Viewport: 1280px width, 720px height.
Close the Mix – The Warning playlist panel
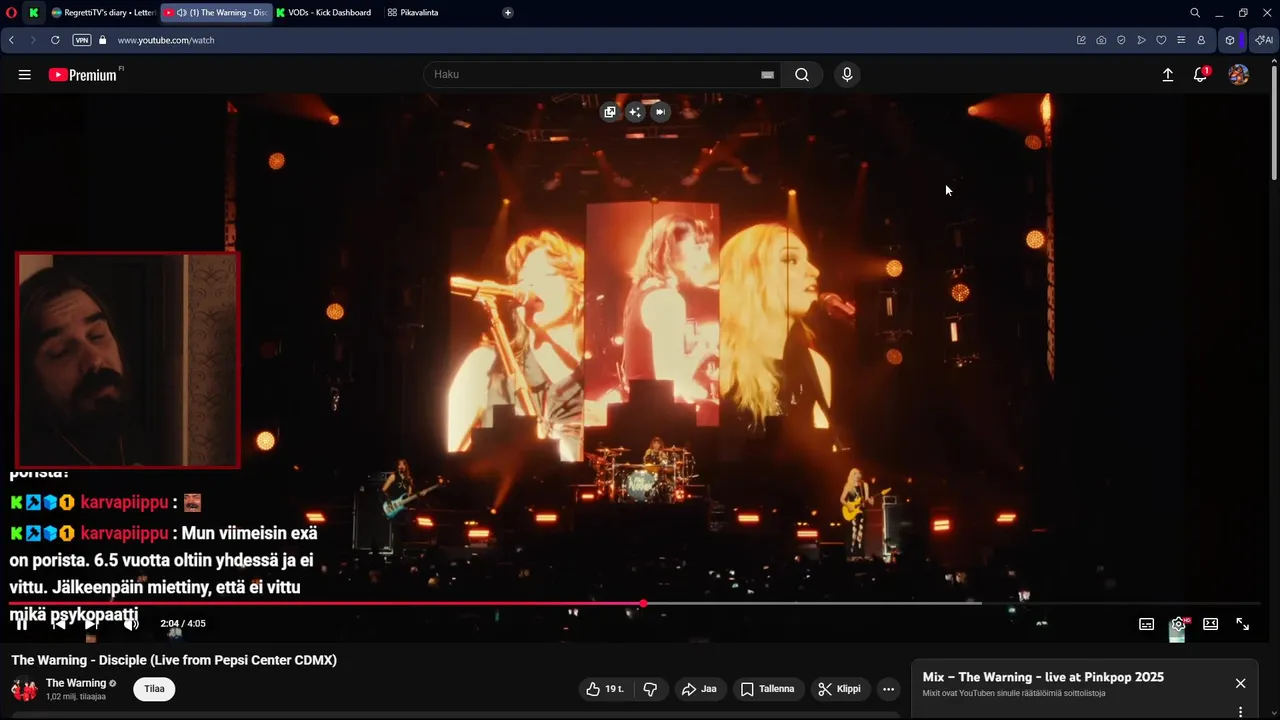tap(1240, 684)
